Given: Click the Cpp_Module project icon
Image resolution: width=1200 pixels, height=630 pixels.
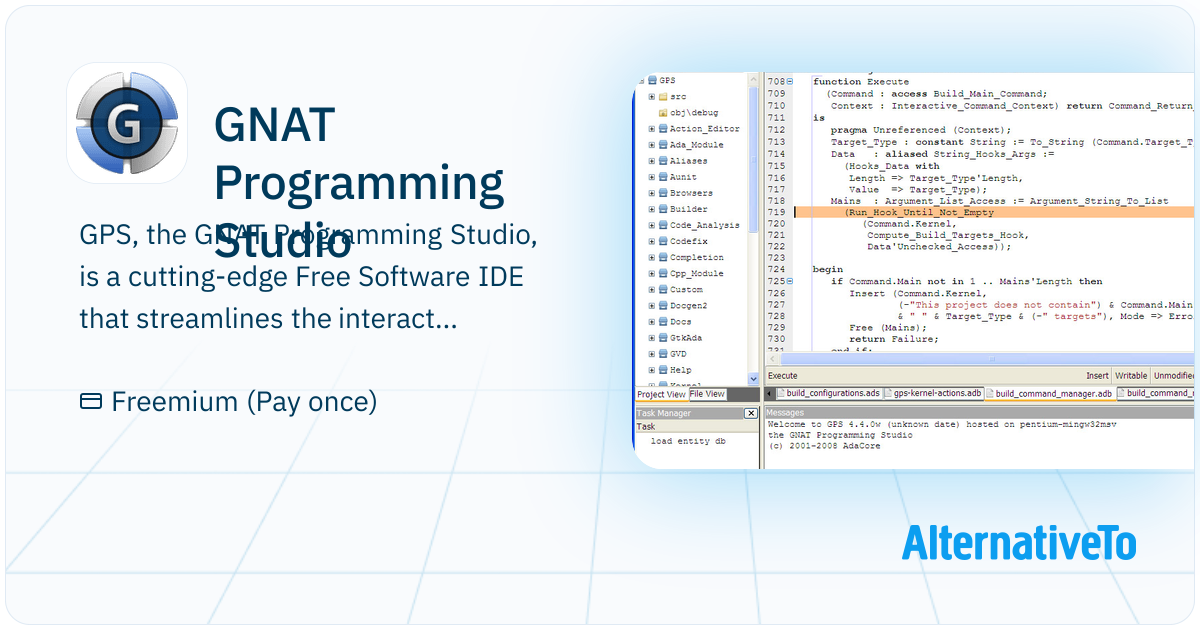Looking at the screenshot, I should [663, 273].
